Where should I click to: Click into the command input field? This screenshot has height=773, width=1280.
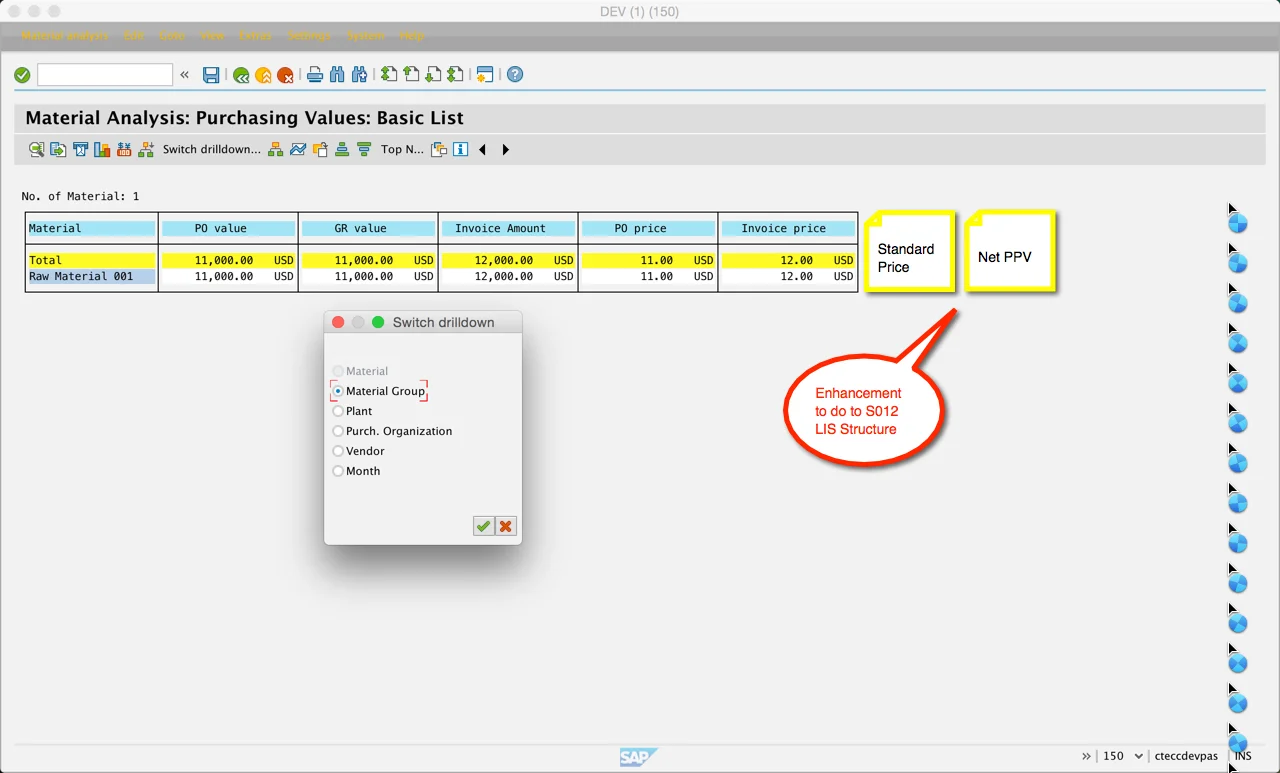click(x=105, y=75)
